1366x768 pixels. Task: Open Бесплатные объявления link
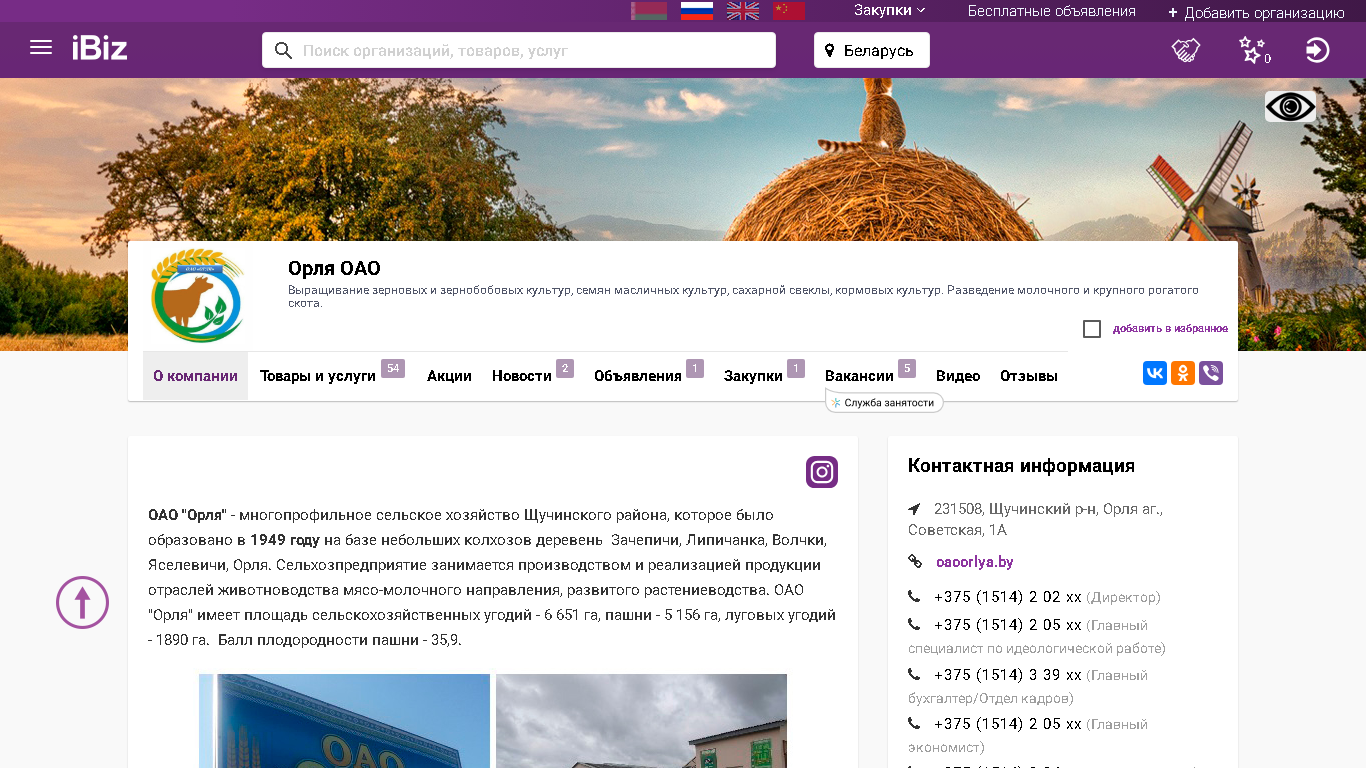coord(1052,11)
